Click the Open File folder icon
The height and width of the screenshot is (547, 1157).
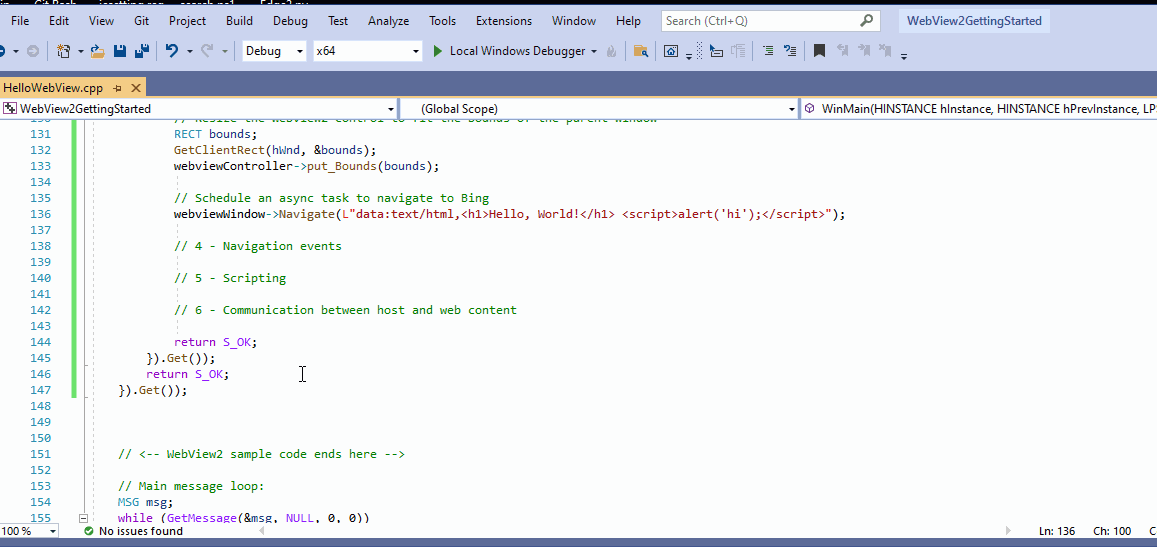97,51
